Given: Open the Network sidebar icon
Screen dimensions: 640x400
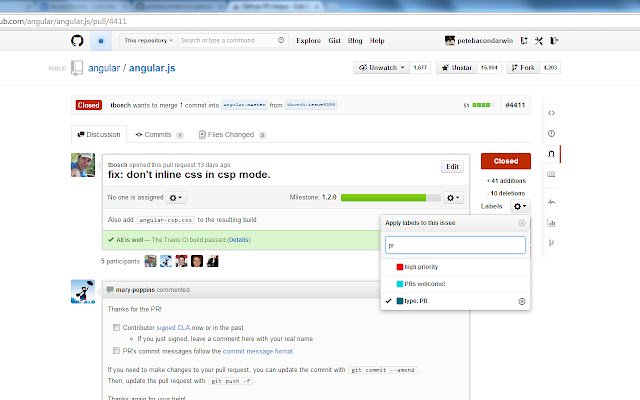Looking at the screenshot, I should (x=551, y=243).
